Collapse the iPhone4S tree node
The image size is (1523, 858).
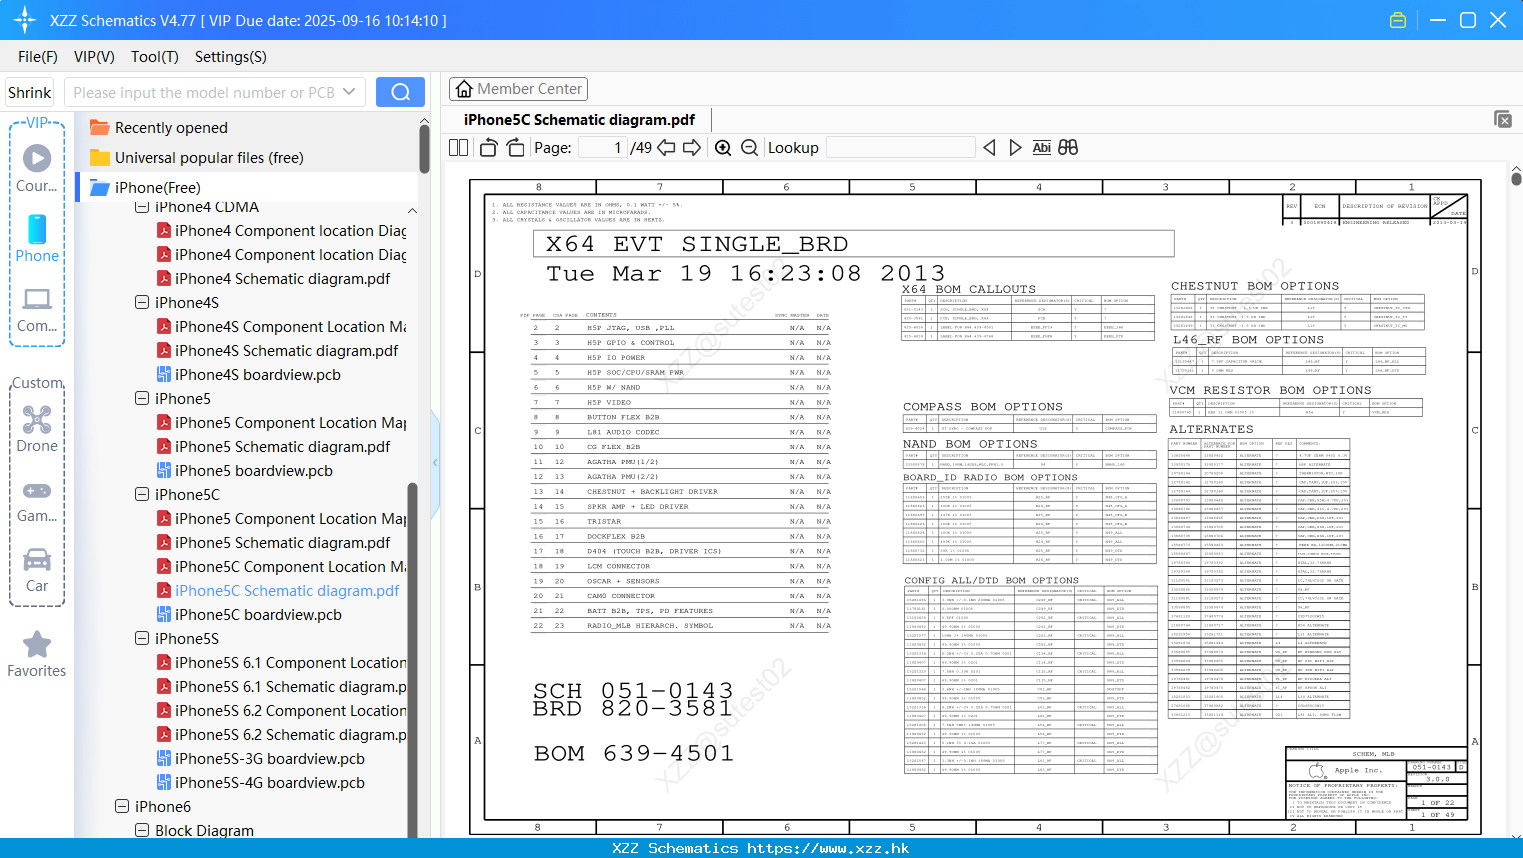click(x=142, y=302)
